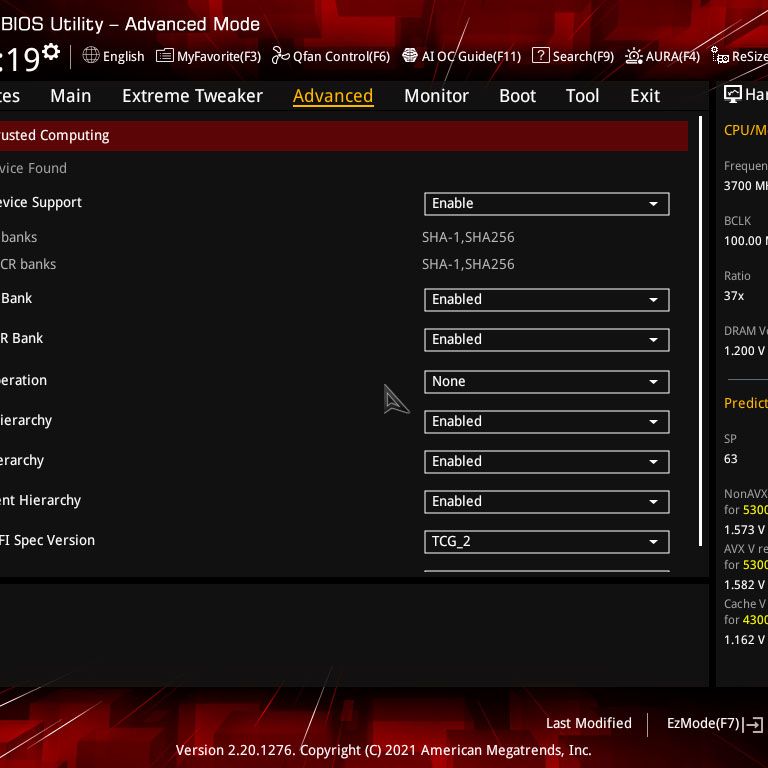
Task: Click the ReSize BAR icon
Action: pos(720,55)
